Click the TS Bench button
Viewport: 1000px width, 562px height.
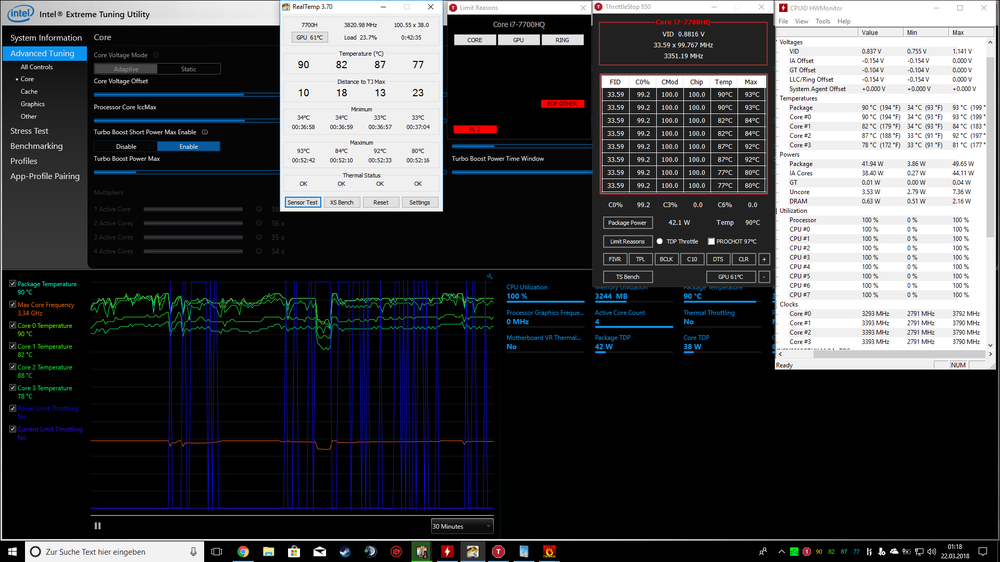(627, 277)
